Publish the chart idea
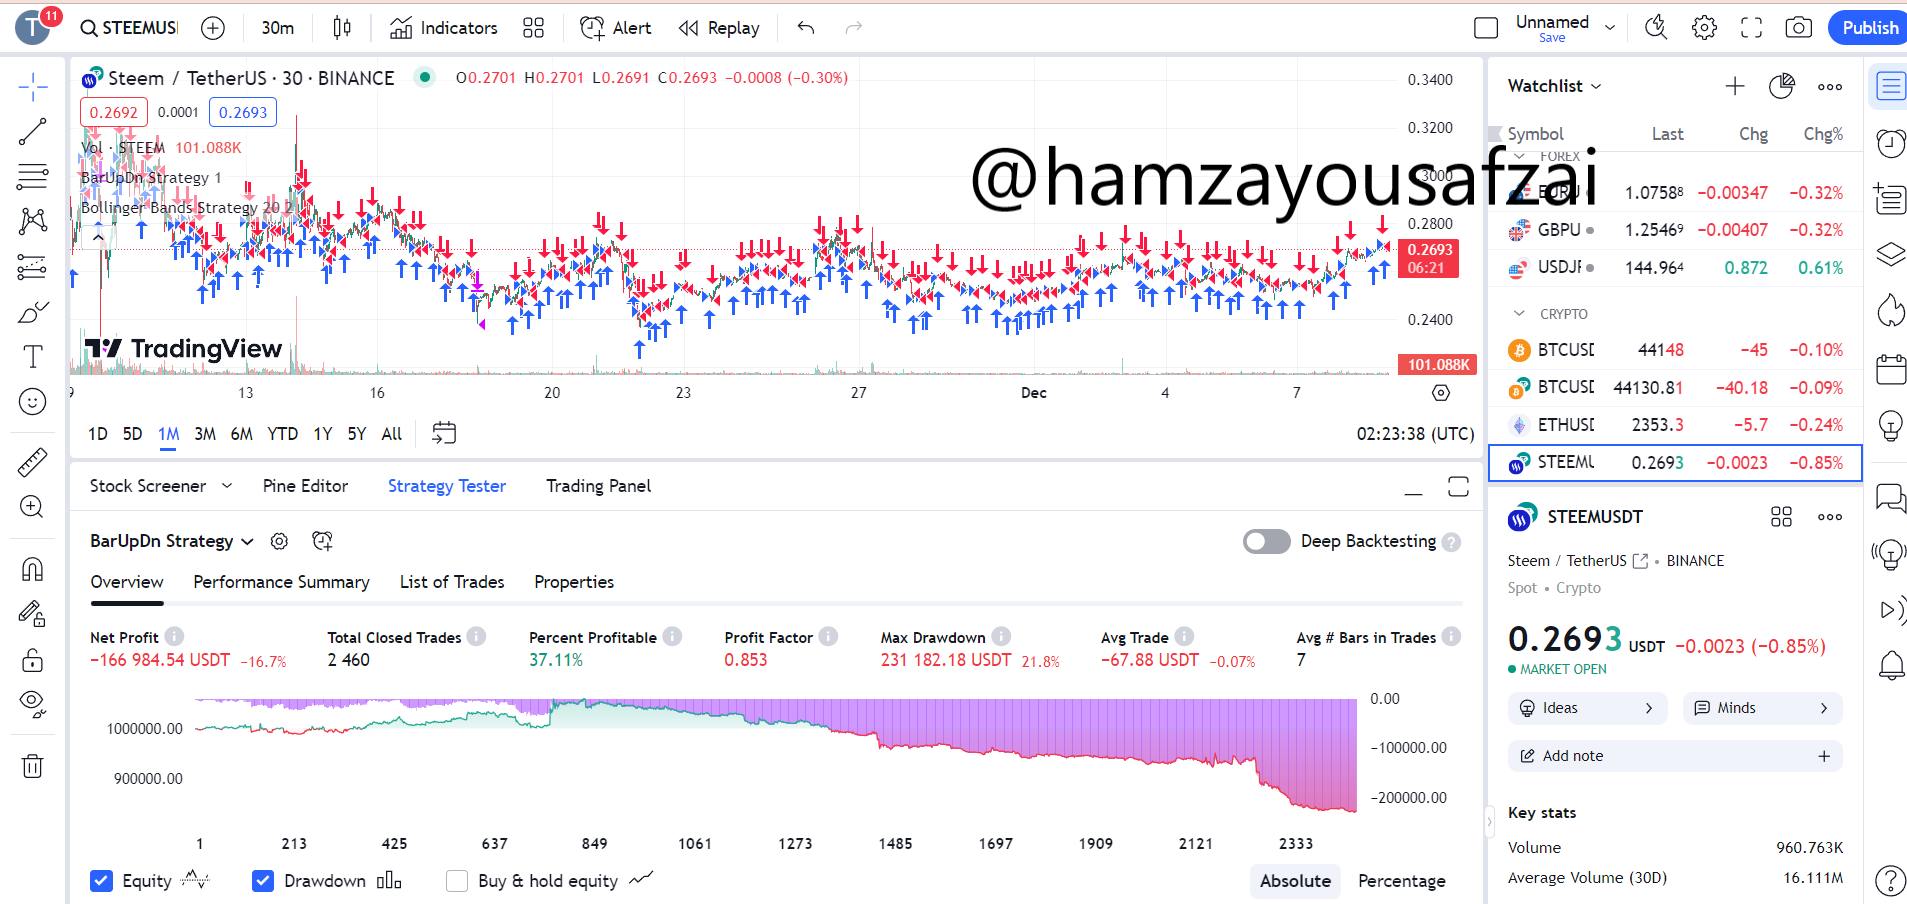The image size is (1907, 904). [1869, 28]
